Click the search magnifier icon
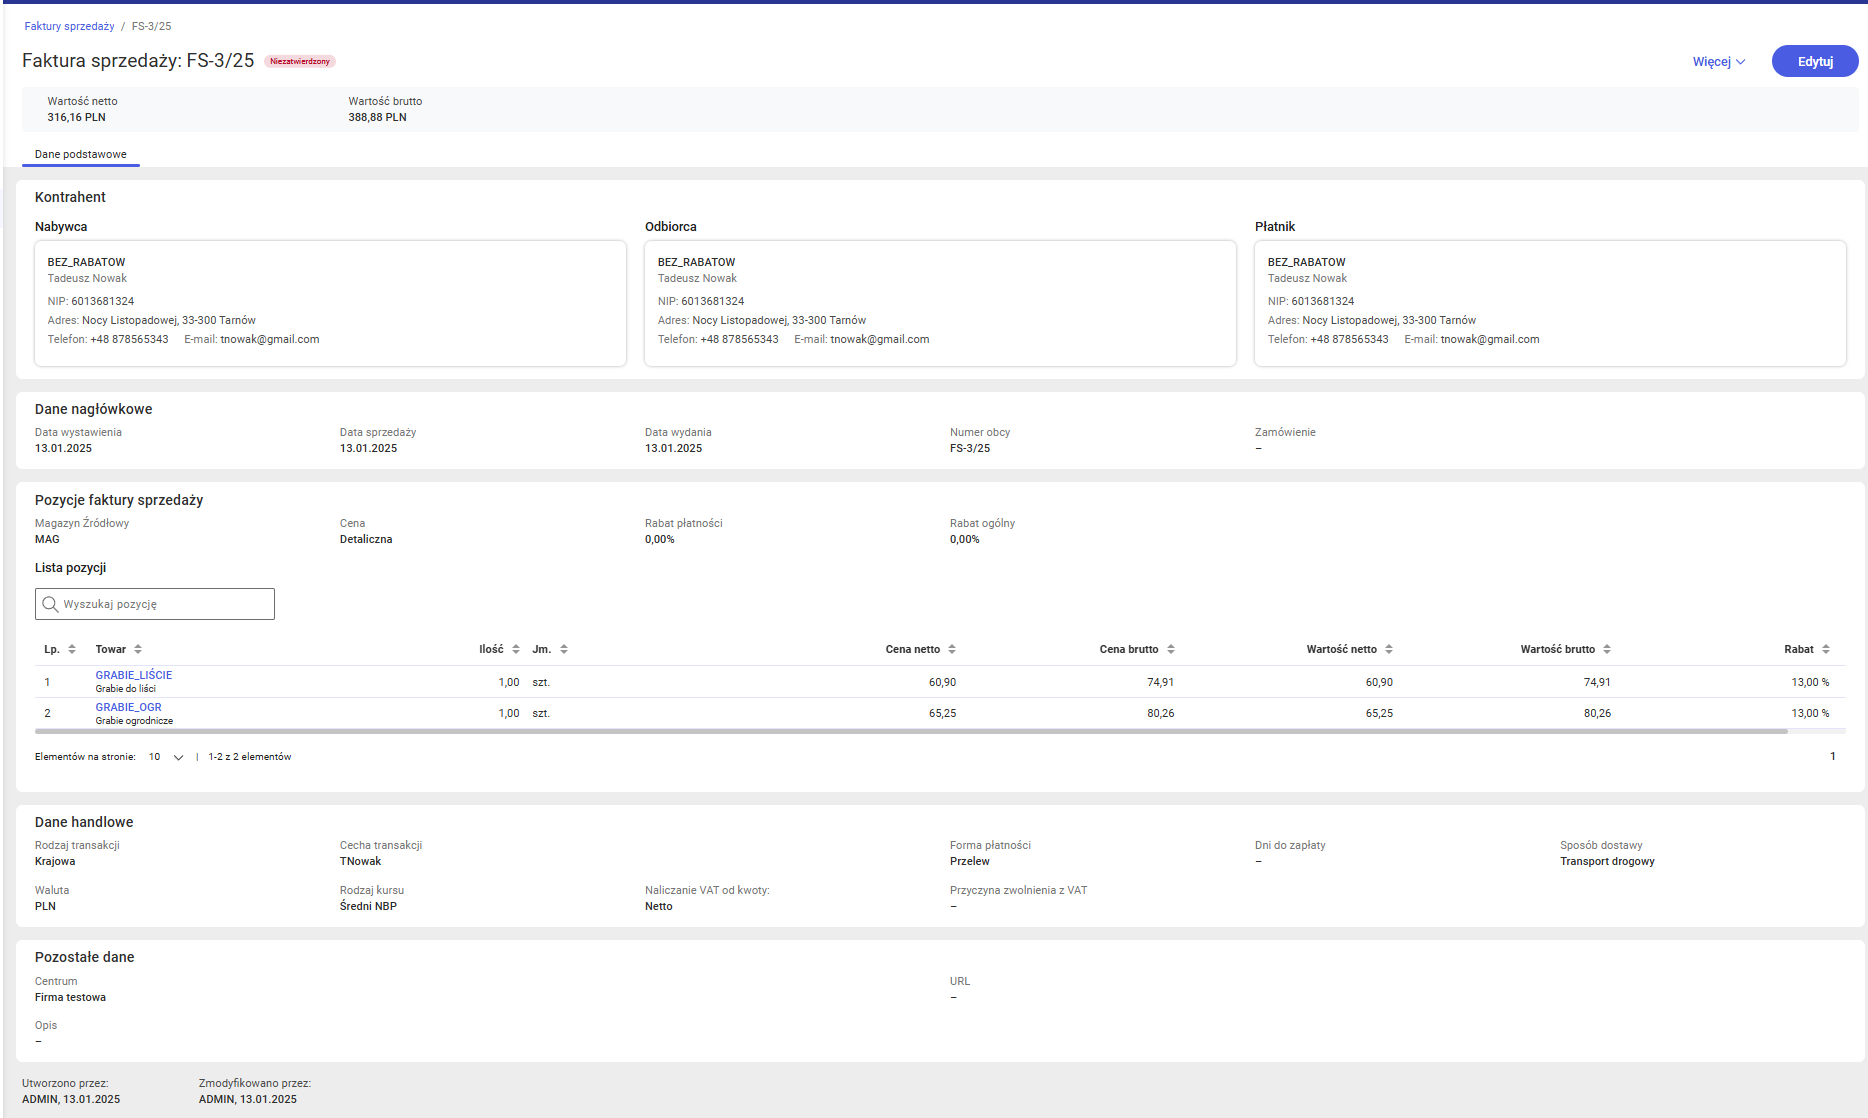This screenshot has width=1868, height=1118. pyautogui.click(x=50, y=604)
